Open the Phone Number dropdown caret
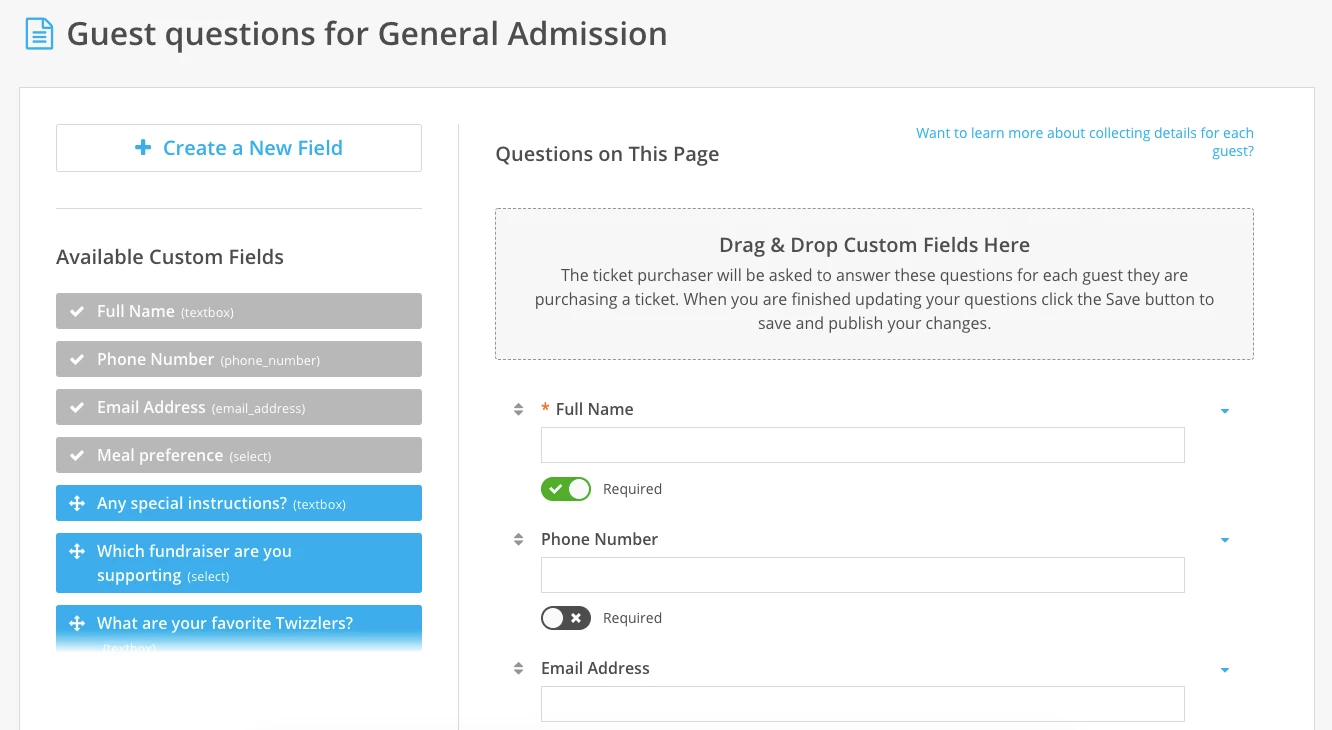The height and width of the screenshot is (730, 1332). click(1224, 540)
